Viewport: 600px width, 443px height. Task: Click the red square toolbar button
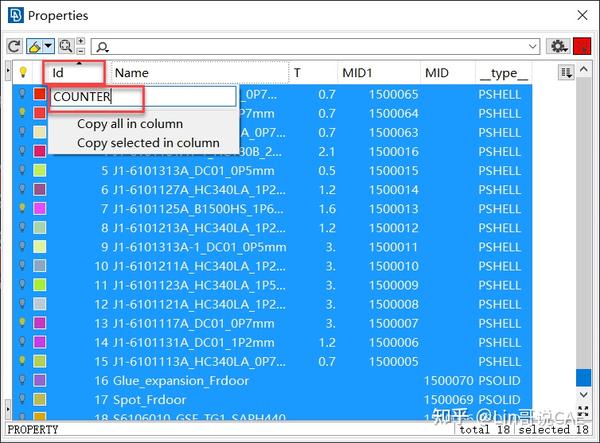[x=582, y=47]
